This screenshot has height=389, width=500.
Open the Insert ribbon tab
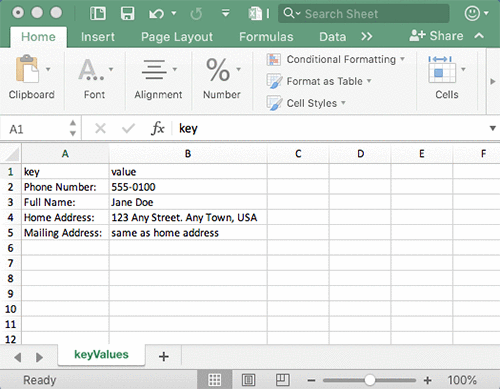coord(98,37)
